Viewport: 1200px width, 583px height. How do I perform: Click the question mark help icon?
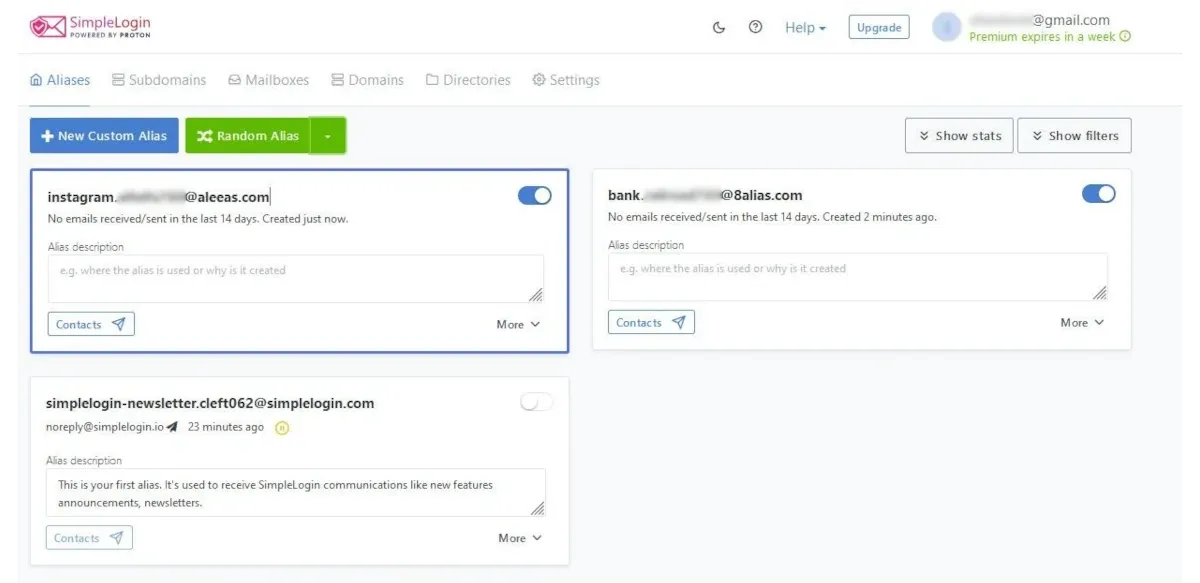pos(755,28)
